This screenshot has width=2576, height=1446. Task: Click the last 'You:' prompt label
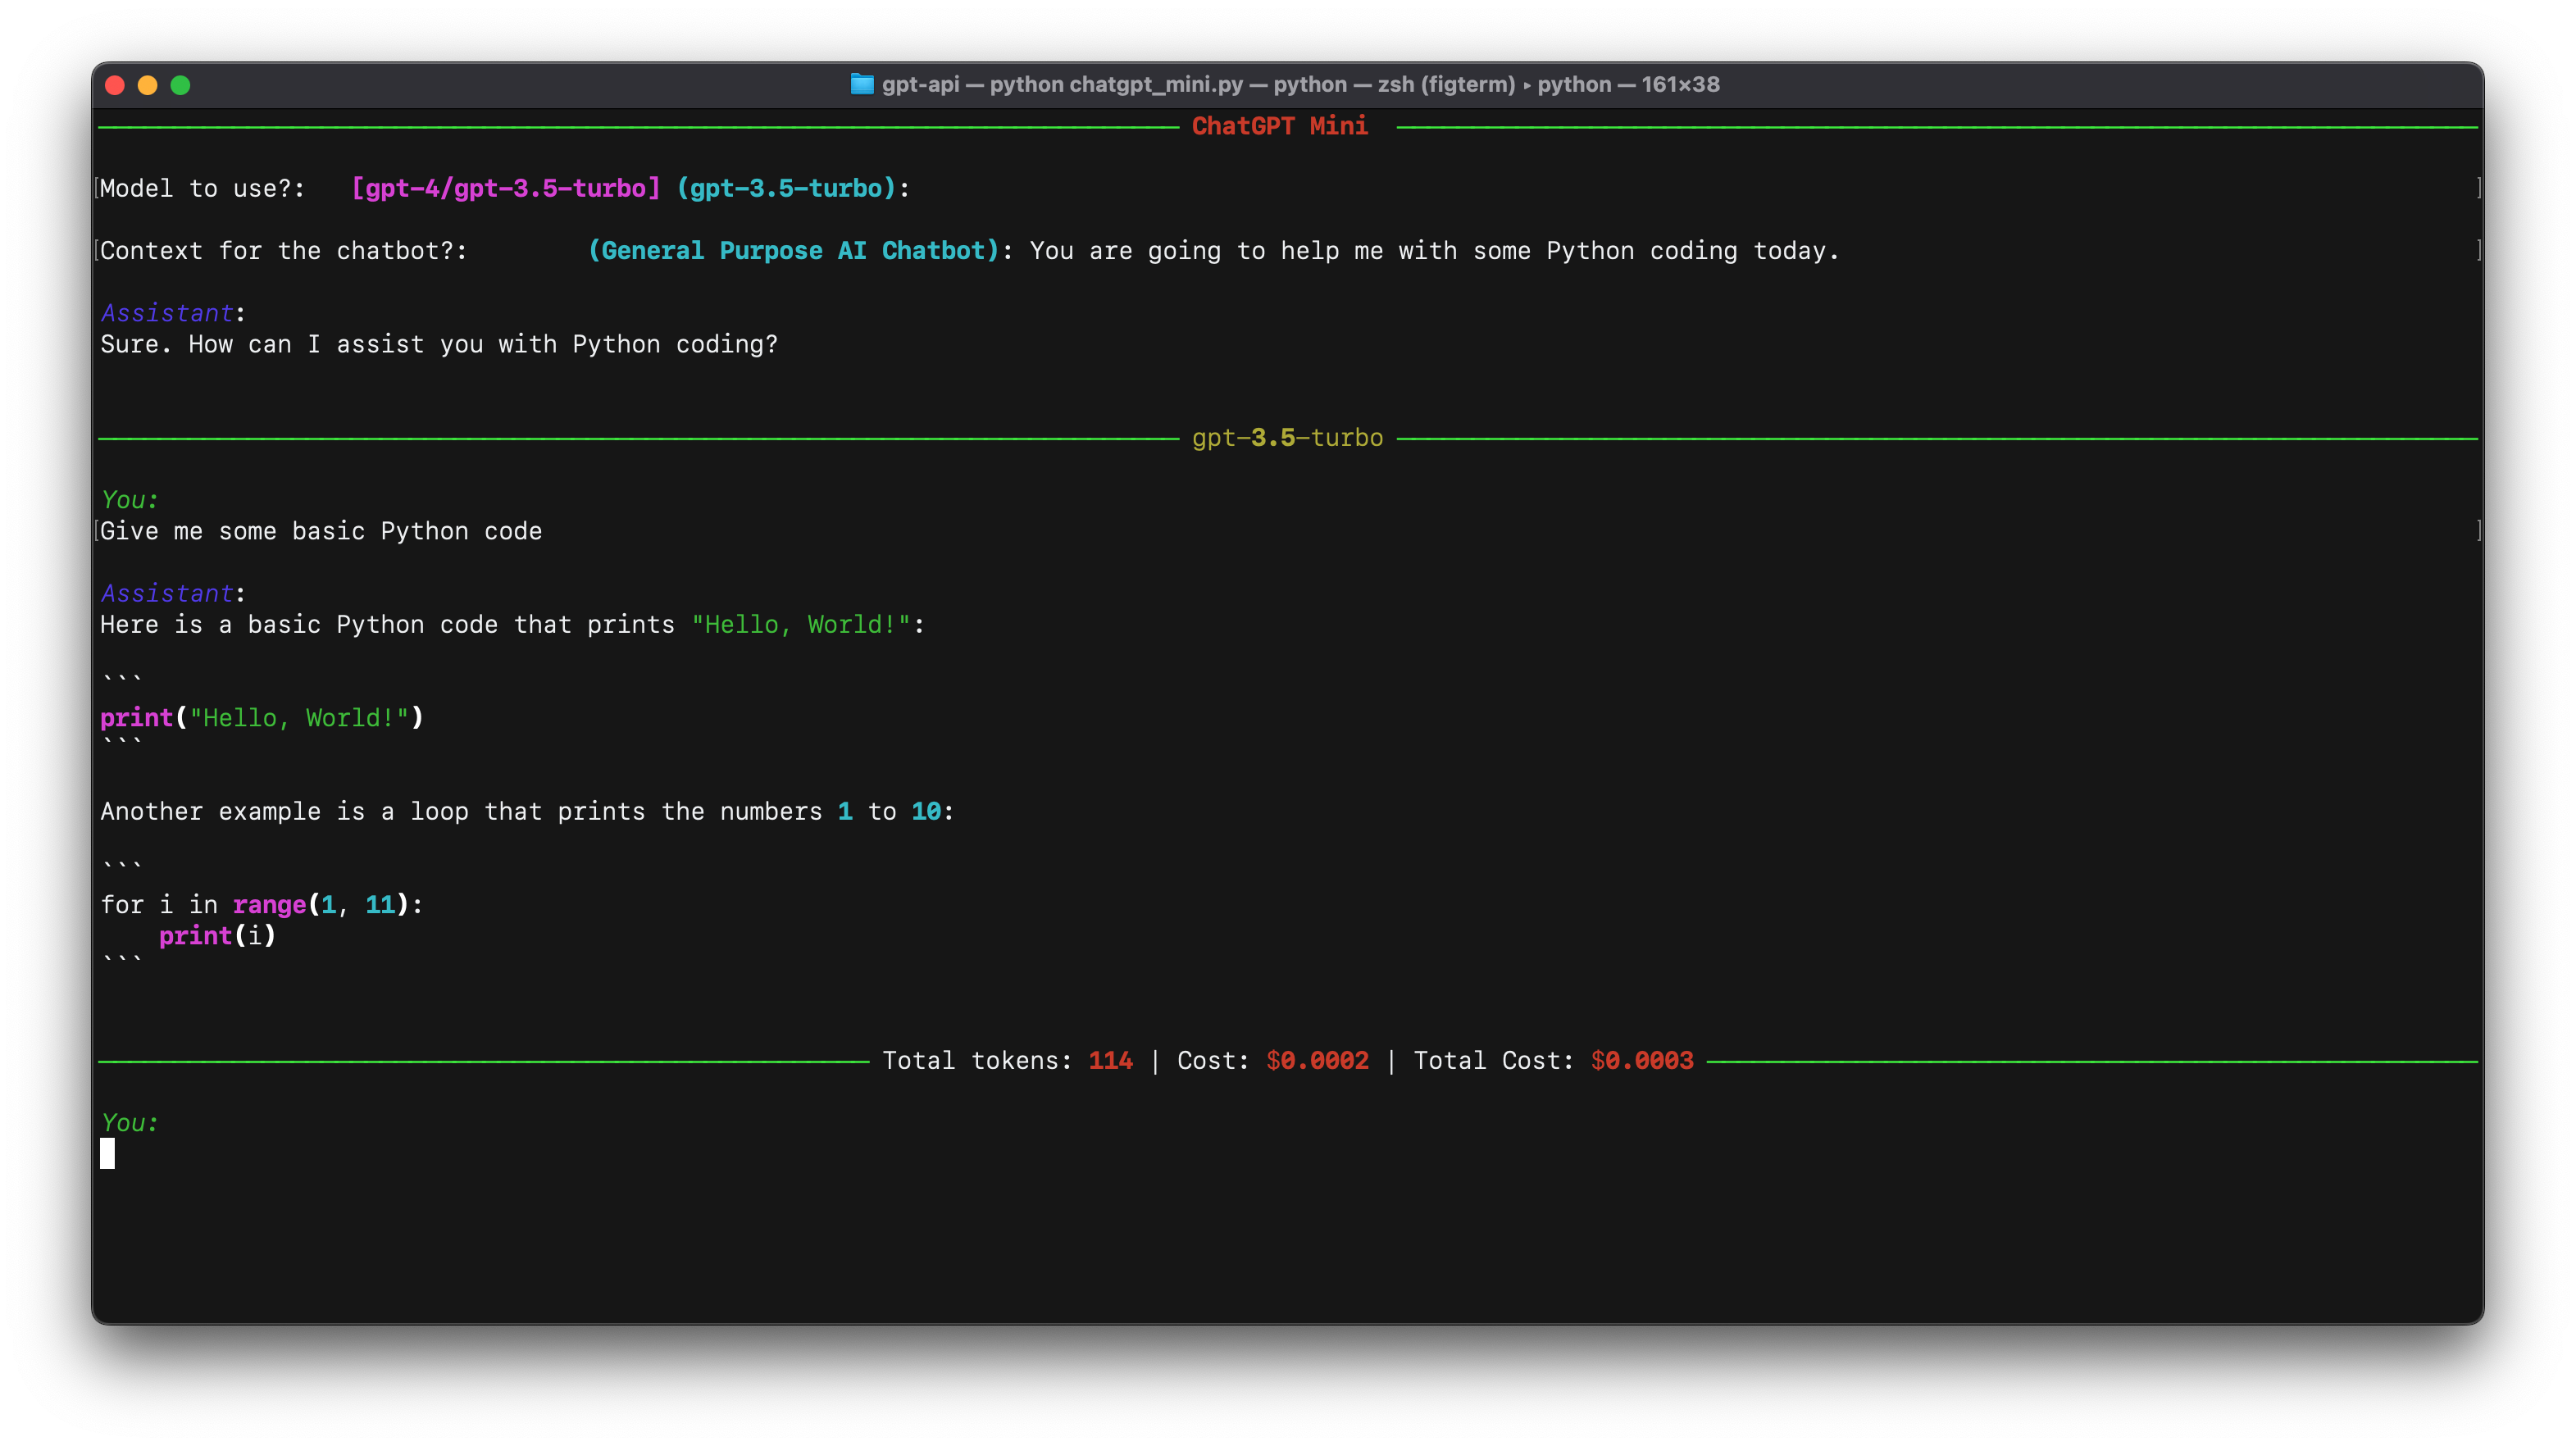pyautogui.click(x=130, y=1123)
